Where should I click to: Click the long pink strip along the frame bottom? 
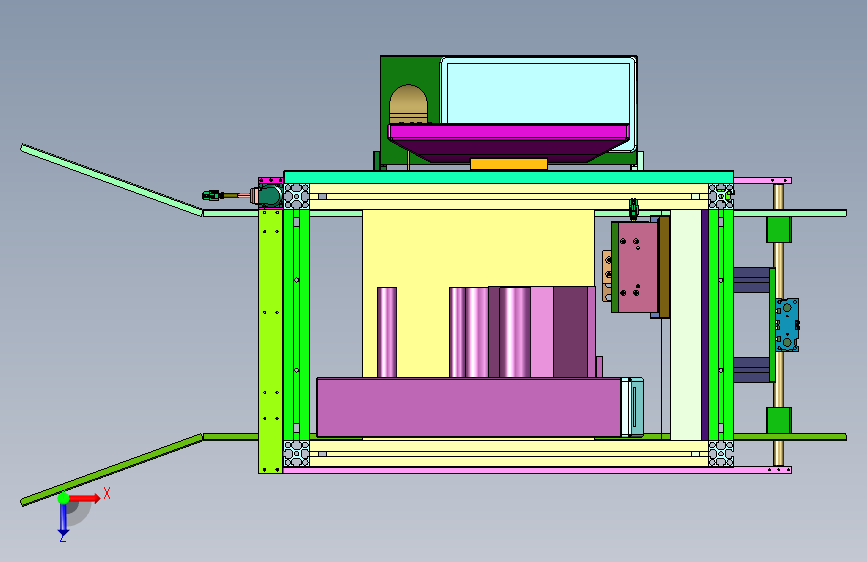pos(537,470)
